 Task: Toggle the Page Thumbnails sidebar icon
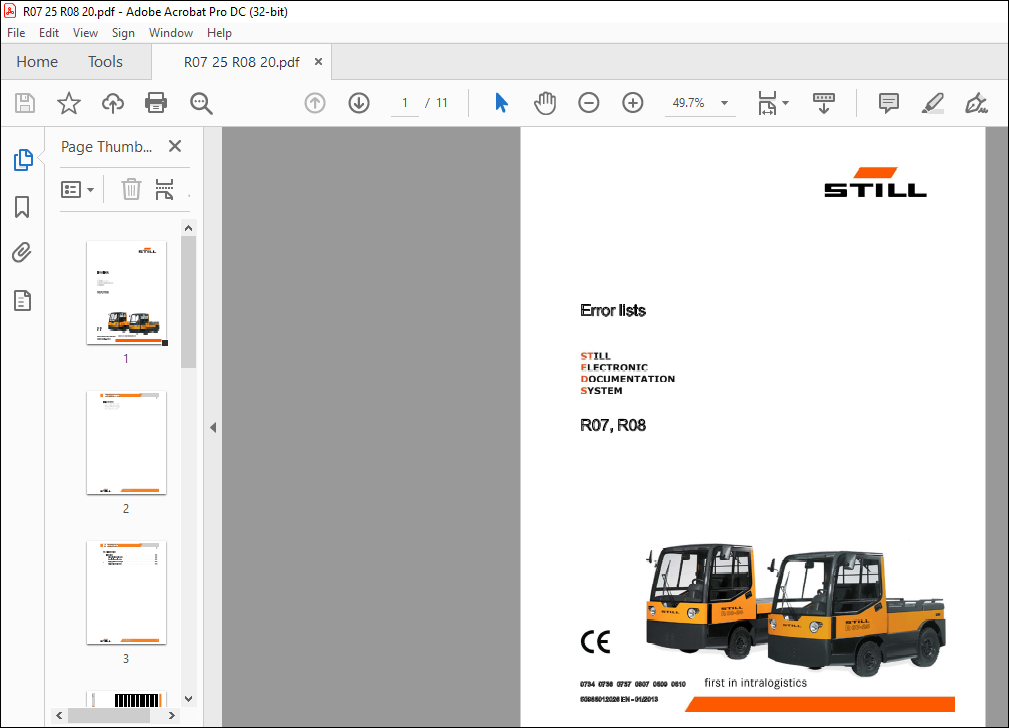pyautogui.click(x=23, y=159)
